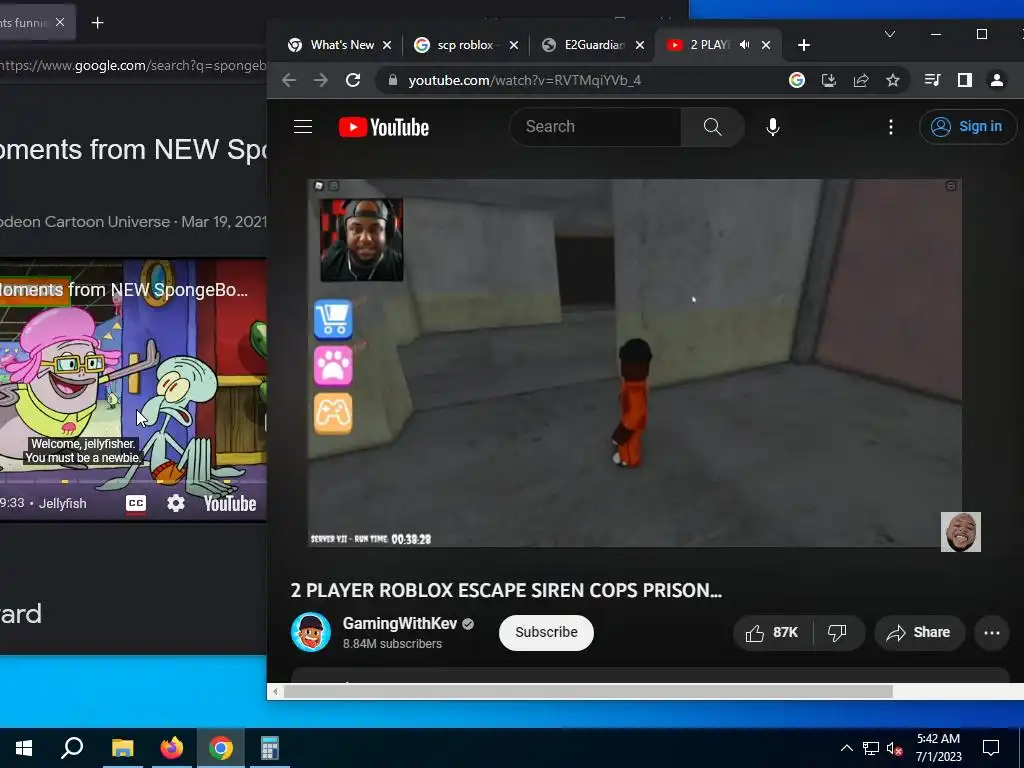Screen dimensions: 1024x768
Task: Open more actions ellipsis next to Share
Action: coord(991,632)
